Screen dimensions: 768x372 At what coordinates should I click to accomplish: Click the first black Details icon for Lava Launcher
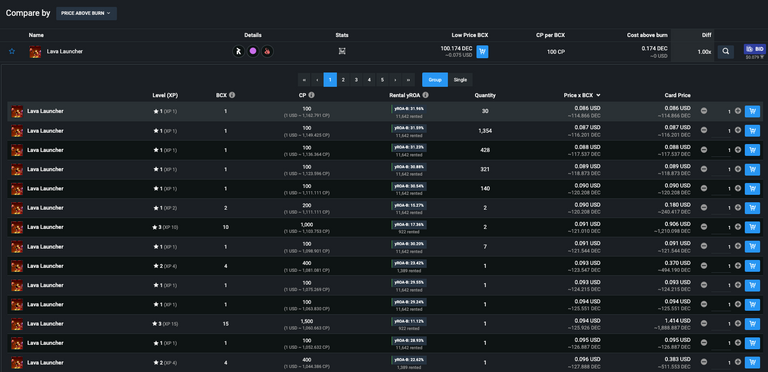click(239, 51)
